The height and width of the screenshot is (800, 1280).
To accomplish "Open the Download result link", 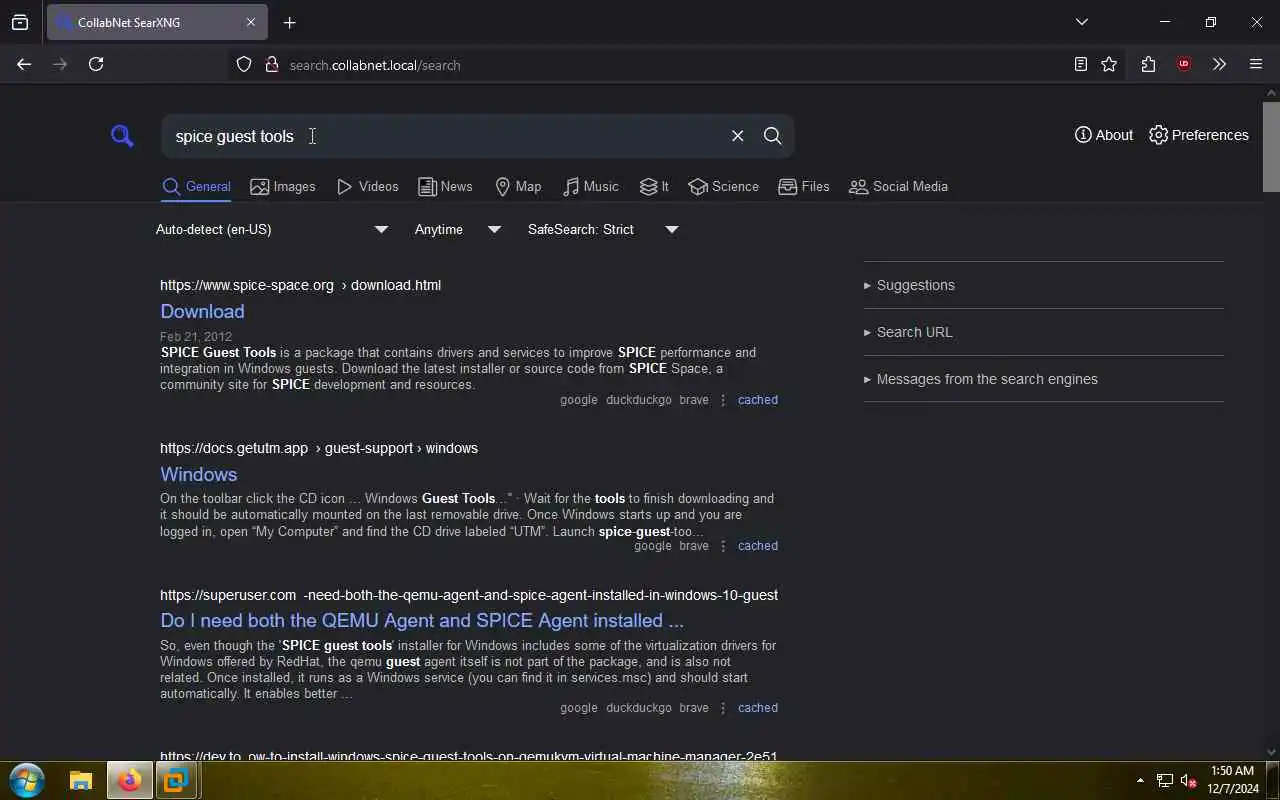I will coord(202,311).
